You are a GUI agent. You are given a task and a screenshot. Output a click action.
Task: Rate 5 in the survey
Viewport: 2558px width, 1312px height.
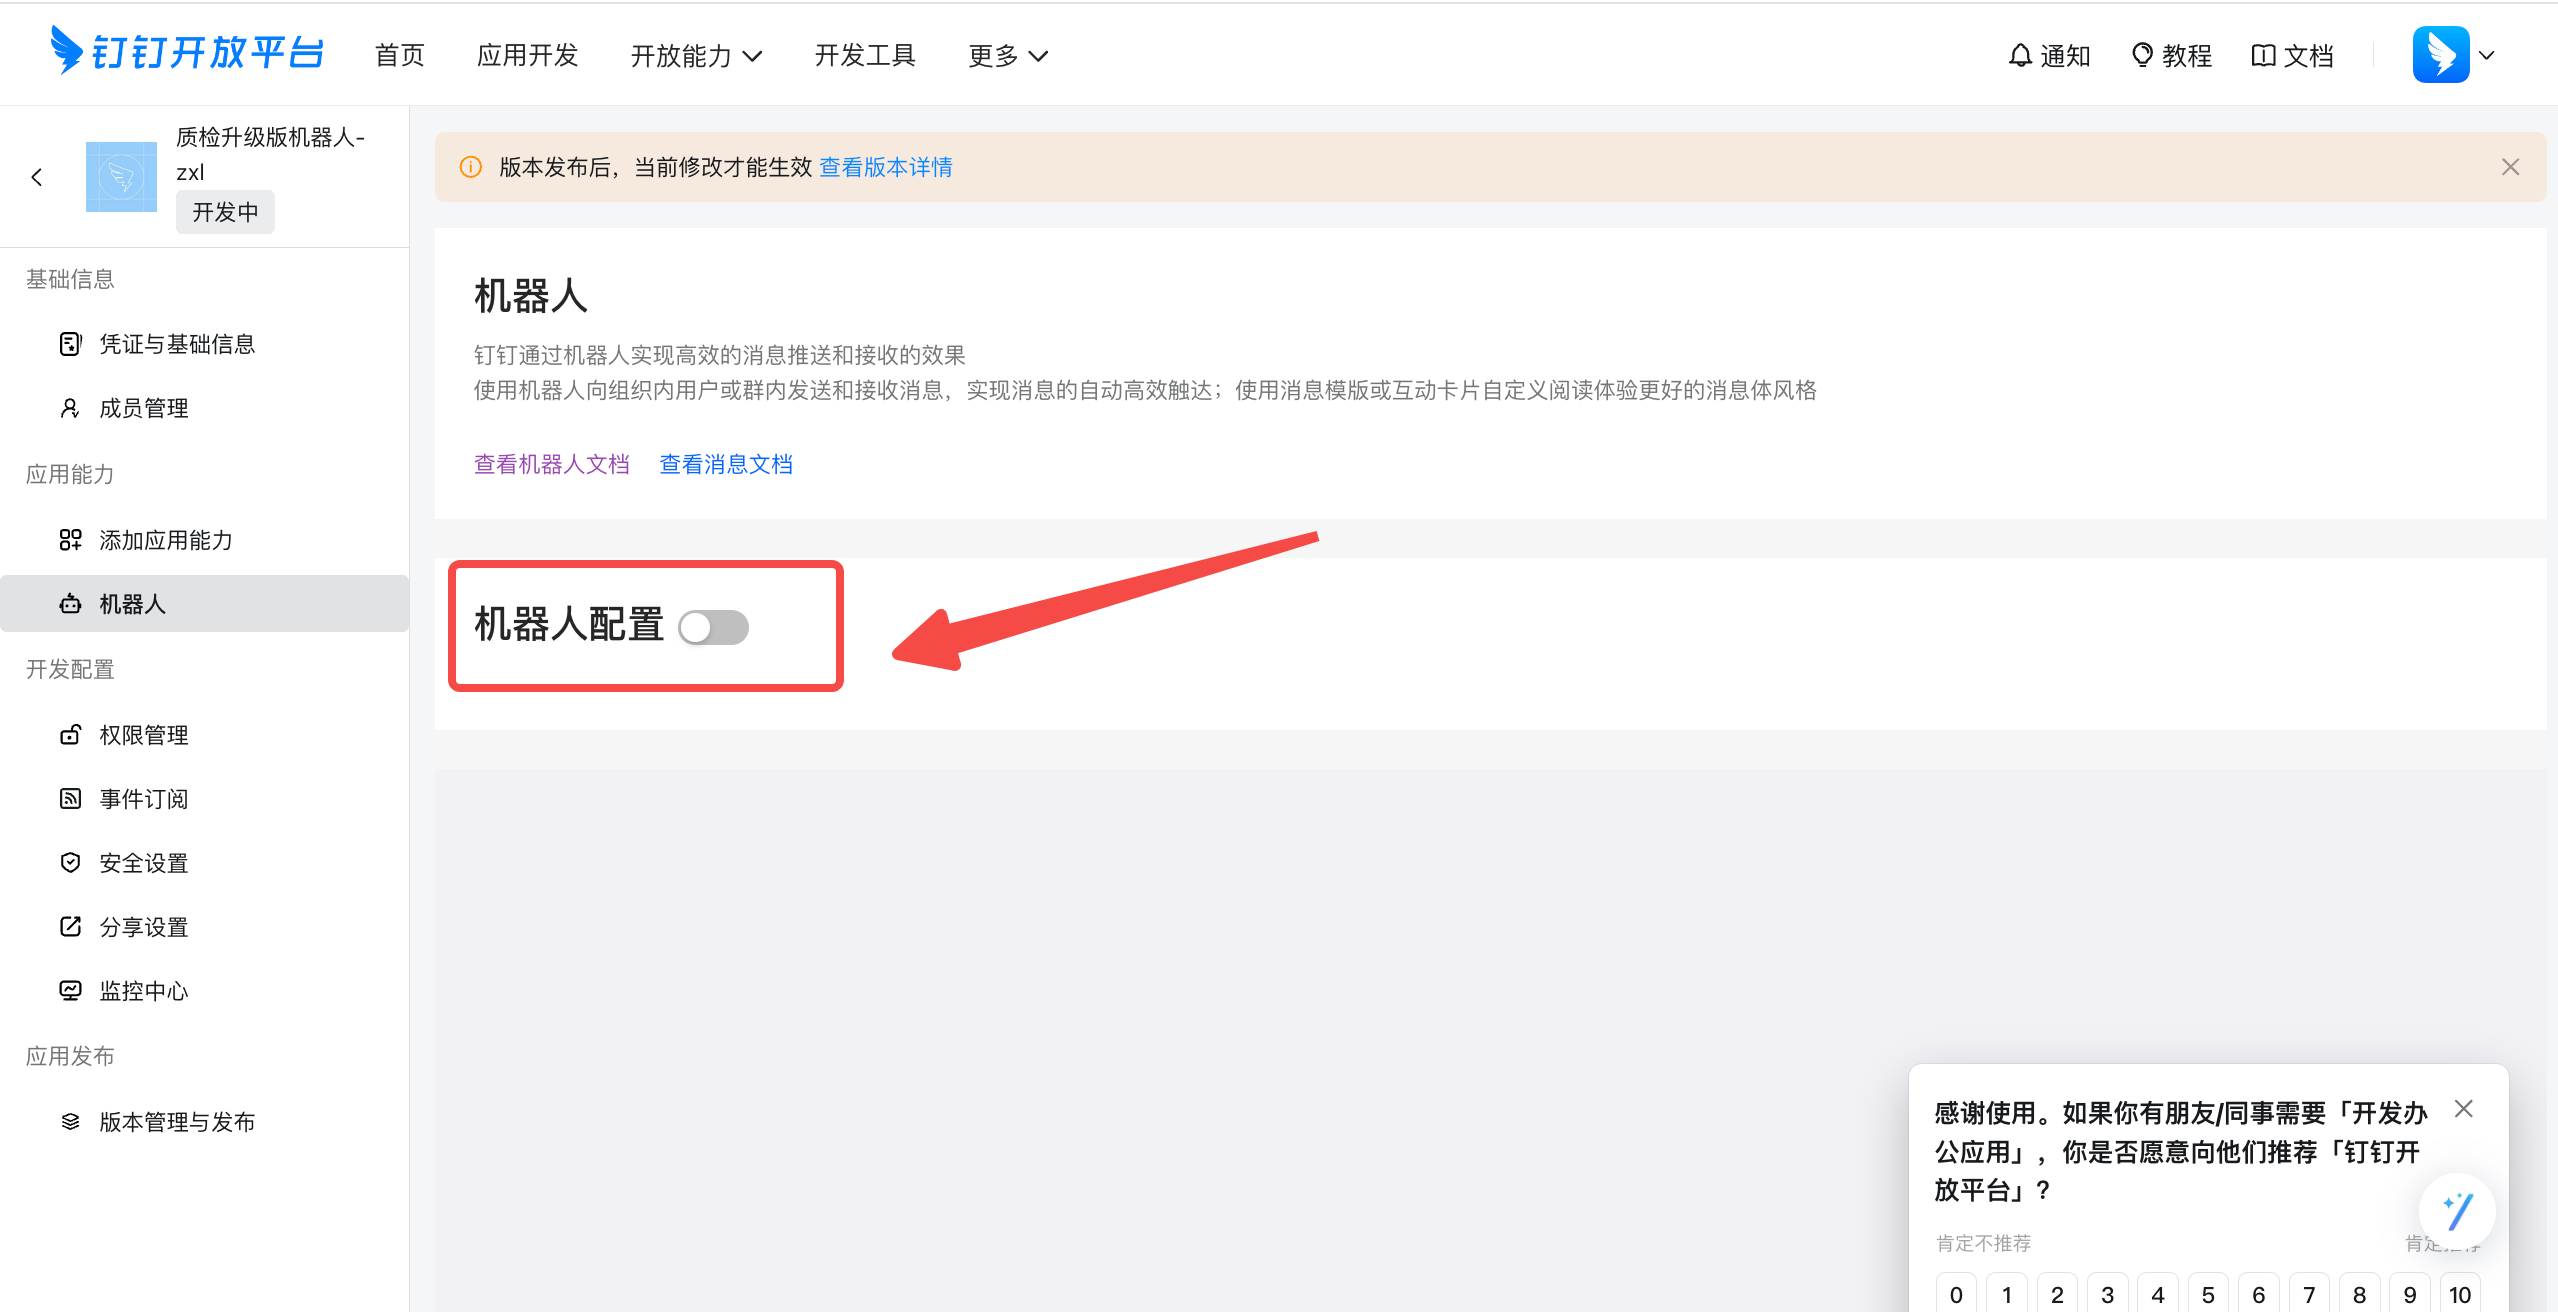2208,1294
